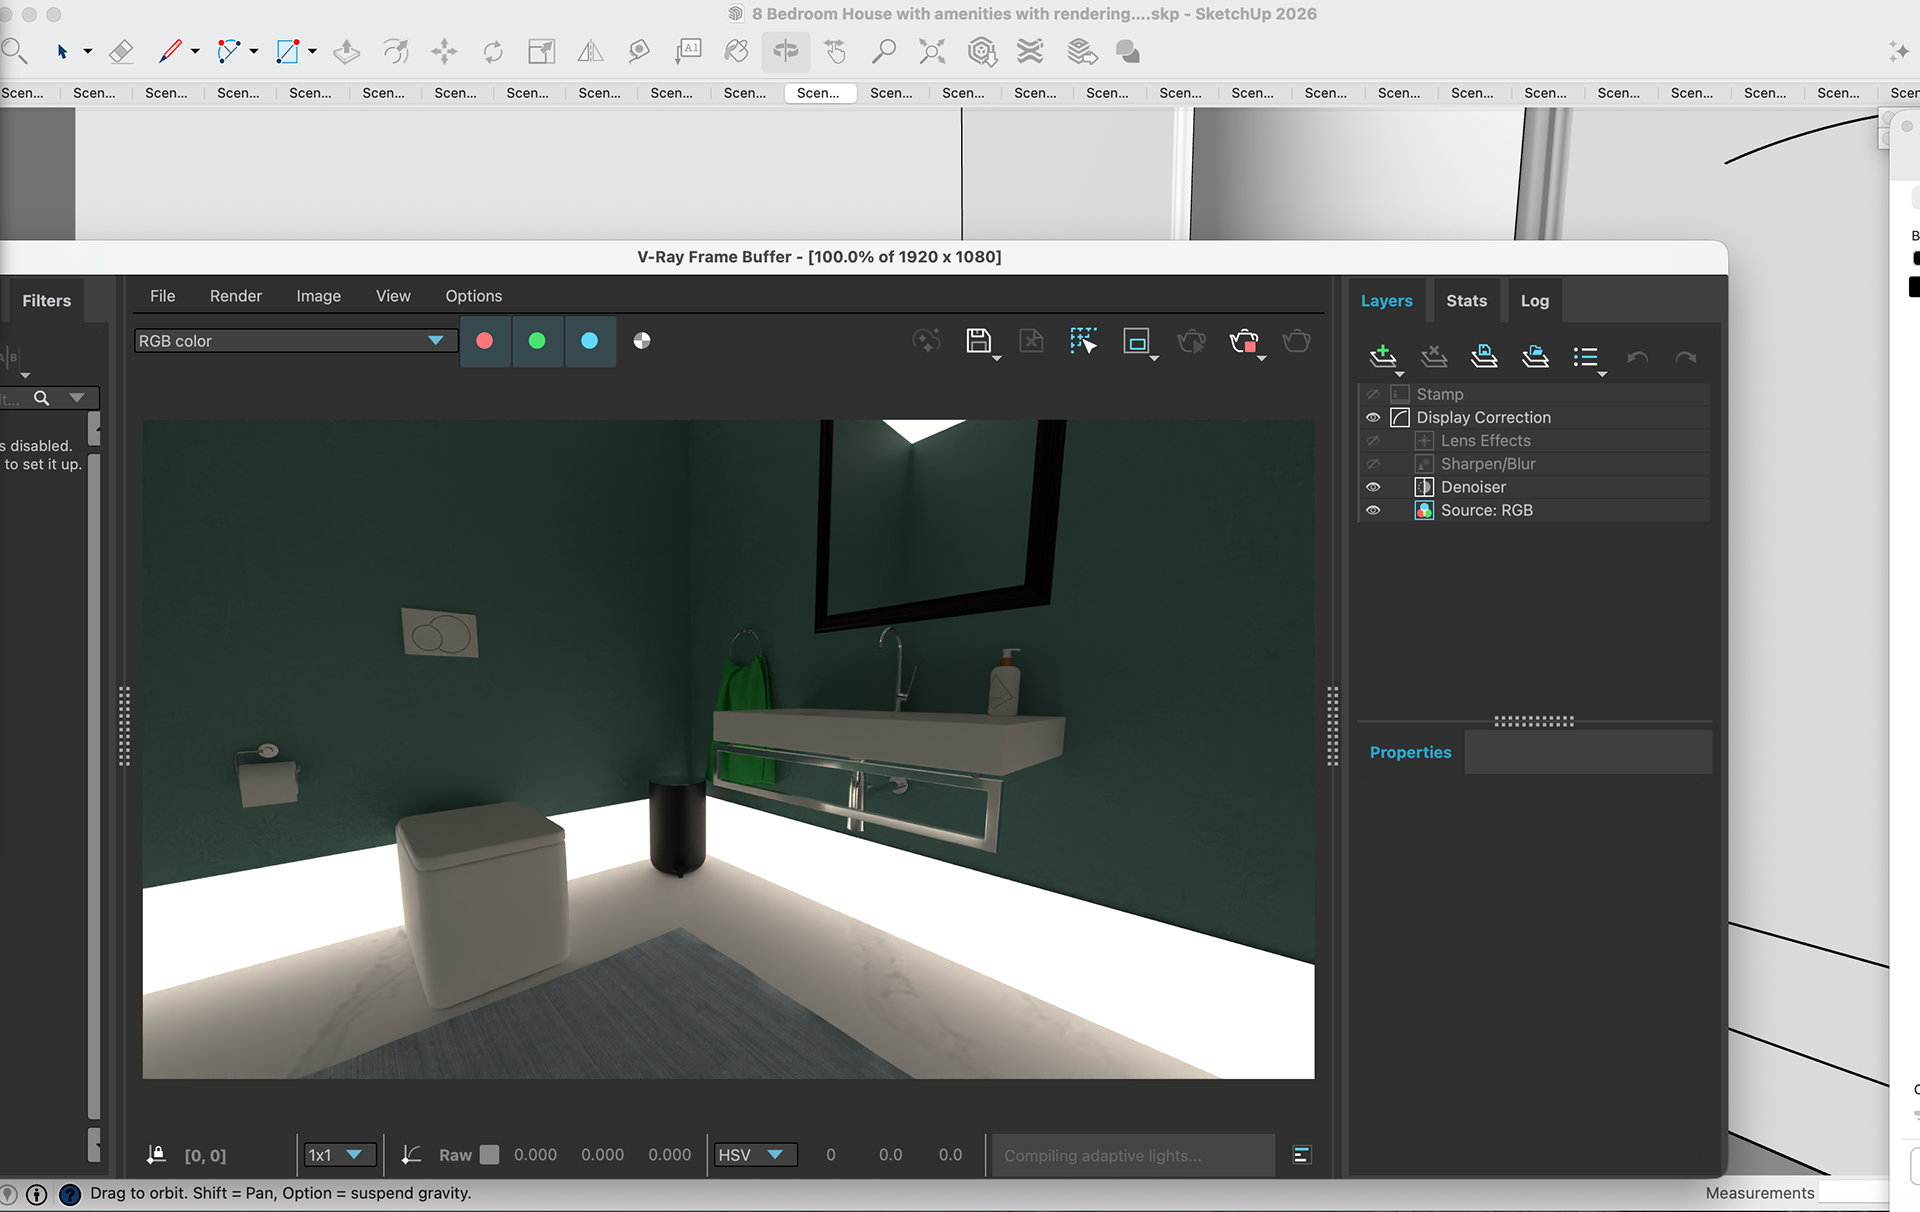
Task: Hide the Denoiser layer
Action: (x=1373, y=487)
